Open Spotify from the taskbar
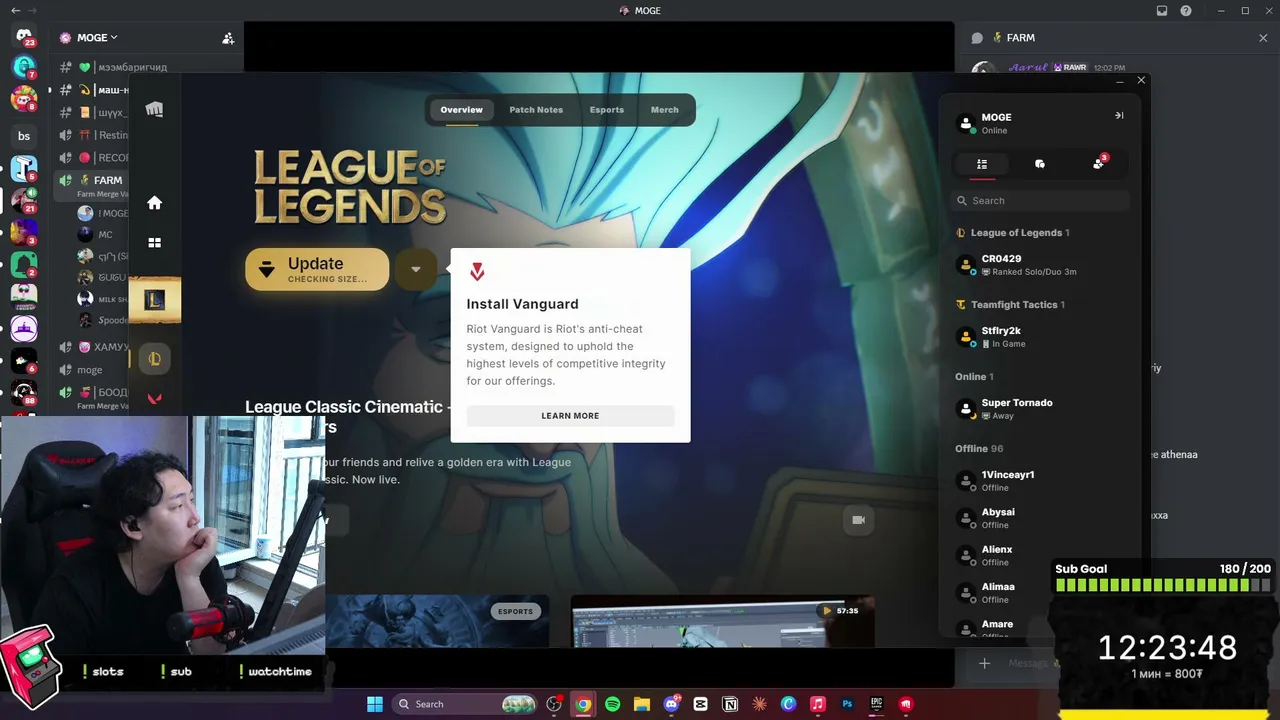1280x720 pixels. tap(612, 704)
